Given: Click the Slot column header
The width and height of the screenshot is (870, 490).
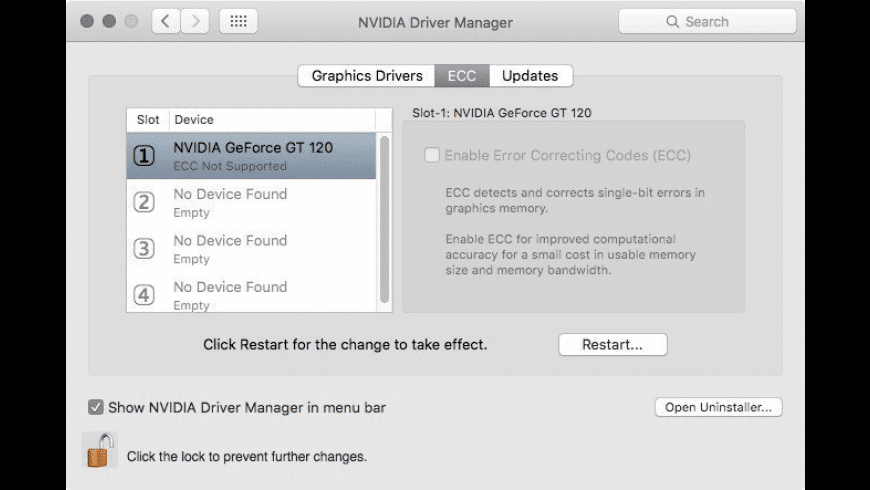Looking at the screenshot, I should click(x=148, y=119).
